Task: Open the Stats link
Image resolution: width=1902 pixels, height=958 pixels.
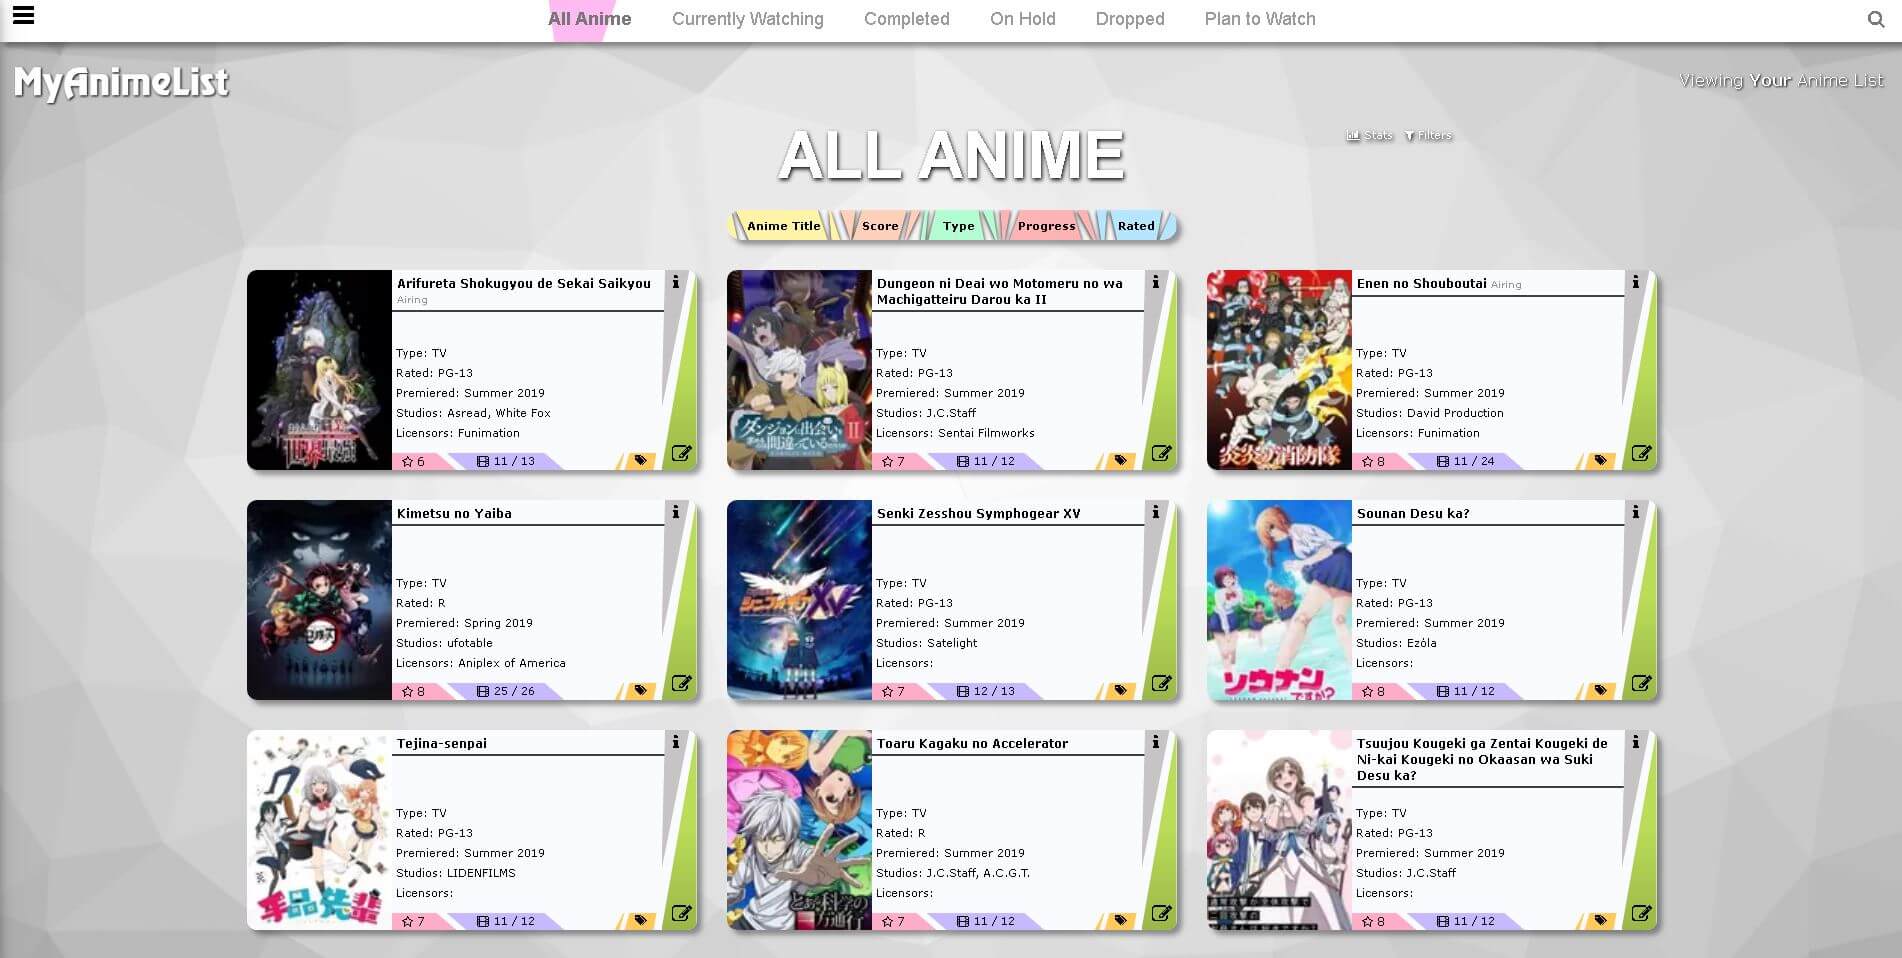Action: (x=1370, y=136)
